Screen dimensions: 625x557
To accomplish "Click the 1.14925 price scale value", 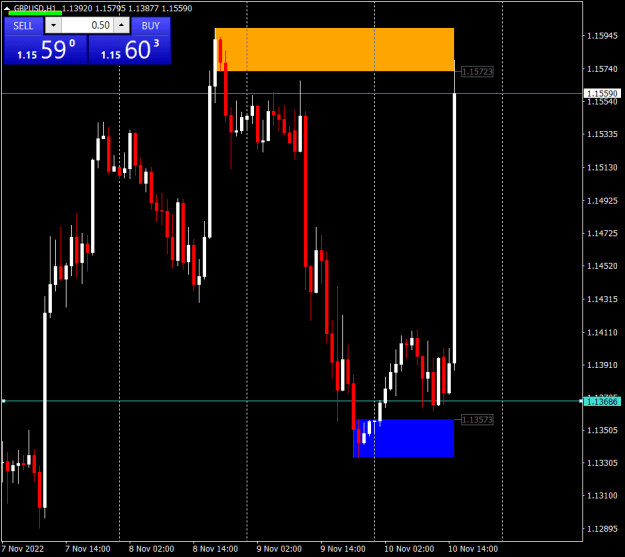I will [x=602, y=201].
